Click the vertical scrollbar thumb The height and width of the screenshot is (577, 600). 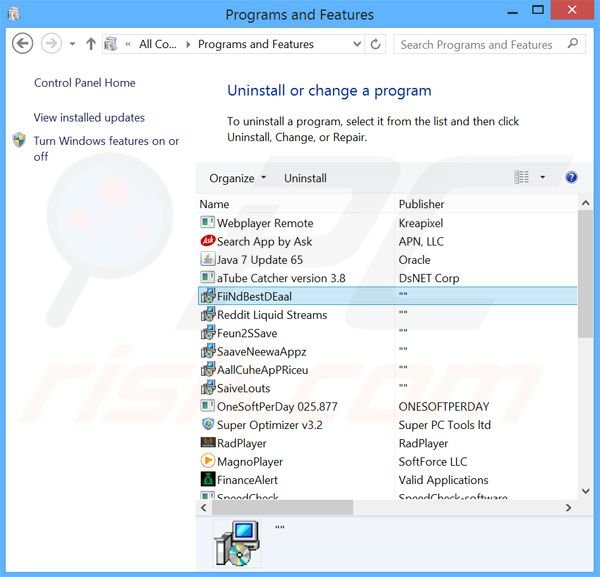[x=585, y=274]
